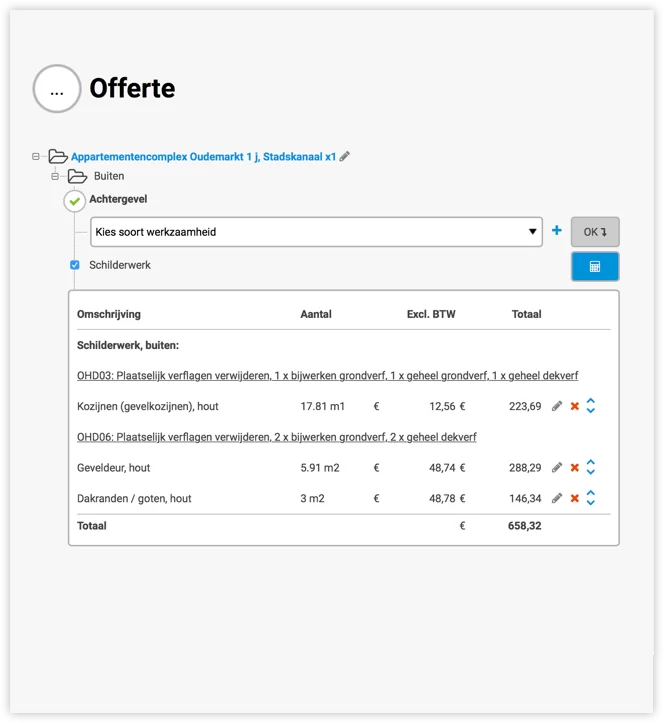Collapse the Appartementencomplex tree node
The width and height of the screenshot is (664, 723).
tap(36, 157)
